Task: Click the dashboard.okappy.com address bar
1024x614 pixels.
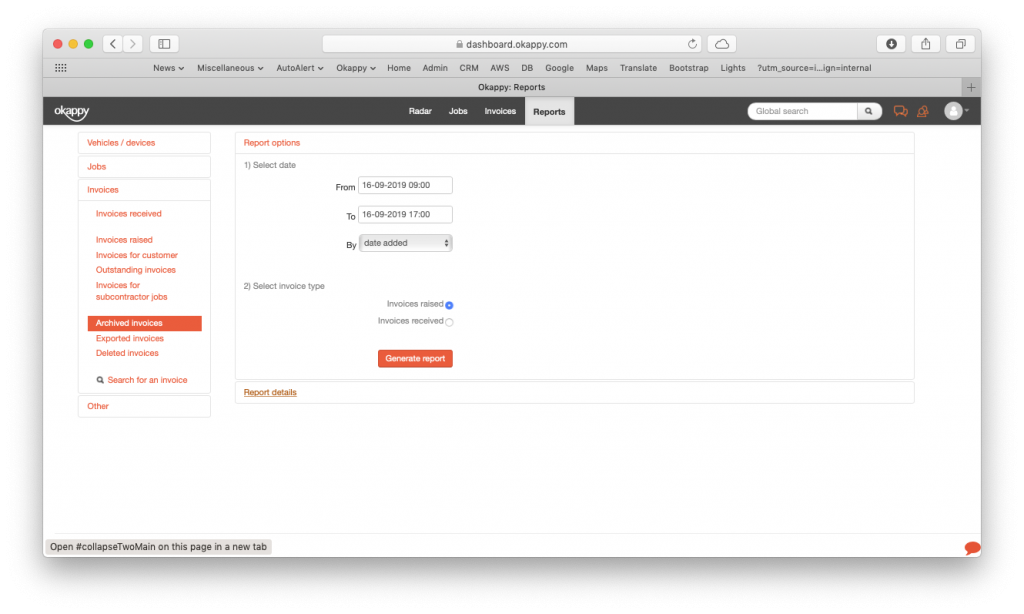Action: coord(512,44)
